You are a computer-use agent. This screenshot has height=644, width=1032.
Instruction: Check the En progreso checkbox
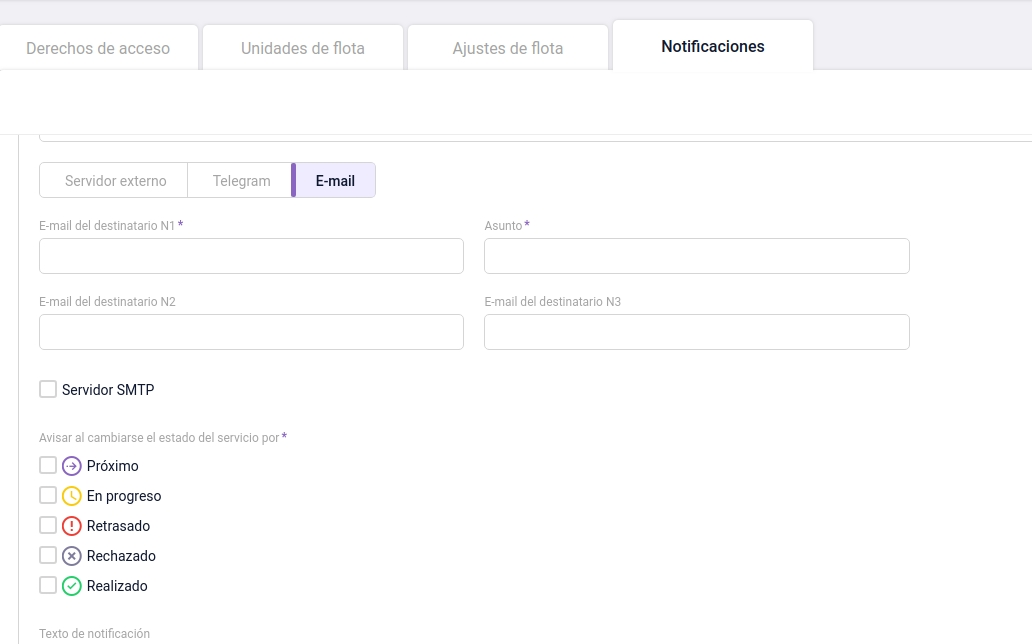tap(47, 495)
